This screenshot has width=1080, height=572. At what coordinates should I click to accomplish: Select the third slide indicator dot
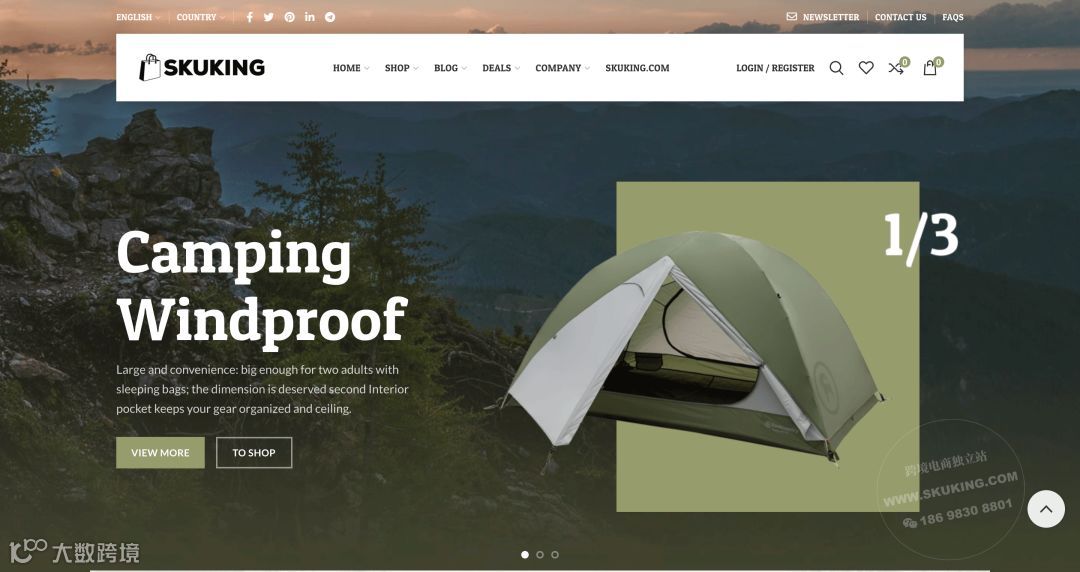coord(555,555)
